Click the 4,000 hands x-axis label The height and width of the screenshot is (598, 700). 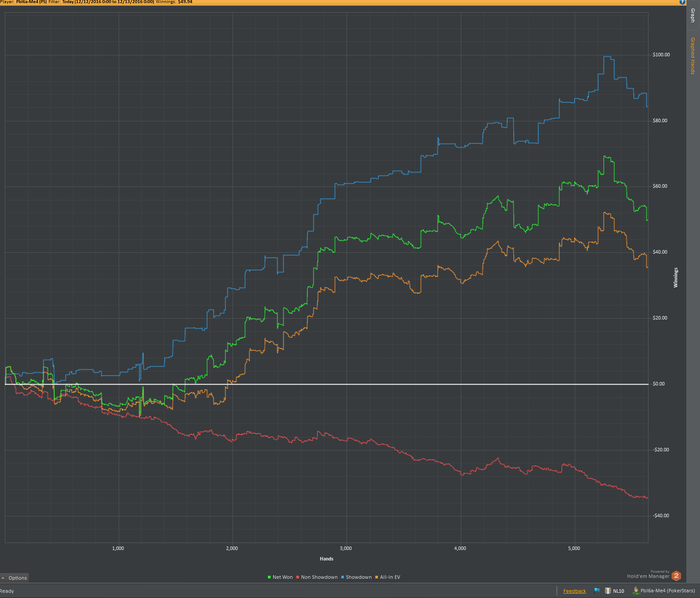click(x=460, y=548)
